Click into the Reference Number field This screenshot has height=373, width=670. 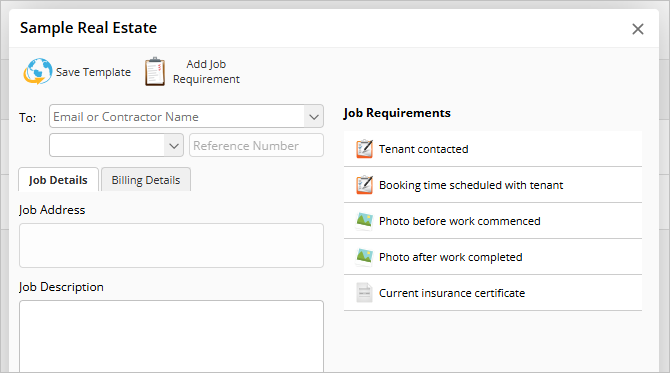(256, 145)
